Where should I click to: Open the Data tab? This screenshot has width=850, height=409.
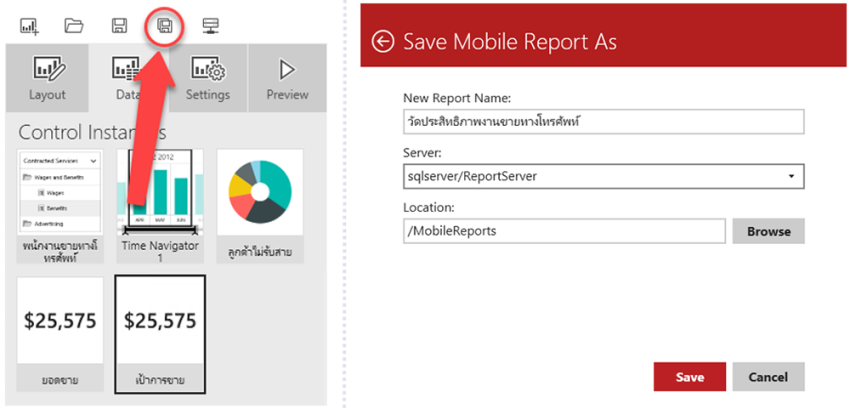point(129,78)
